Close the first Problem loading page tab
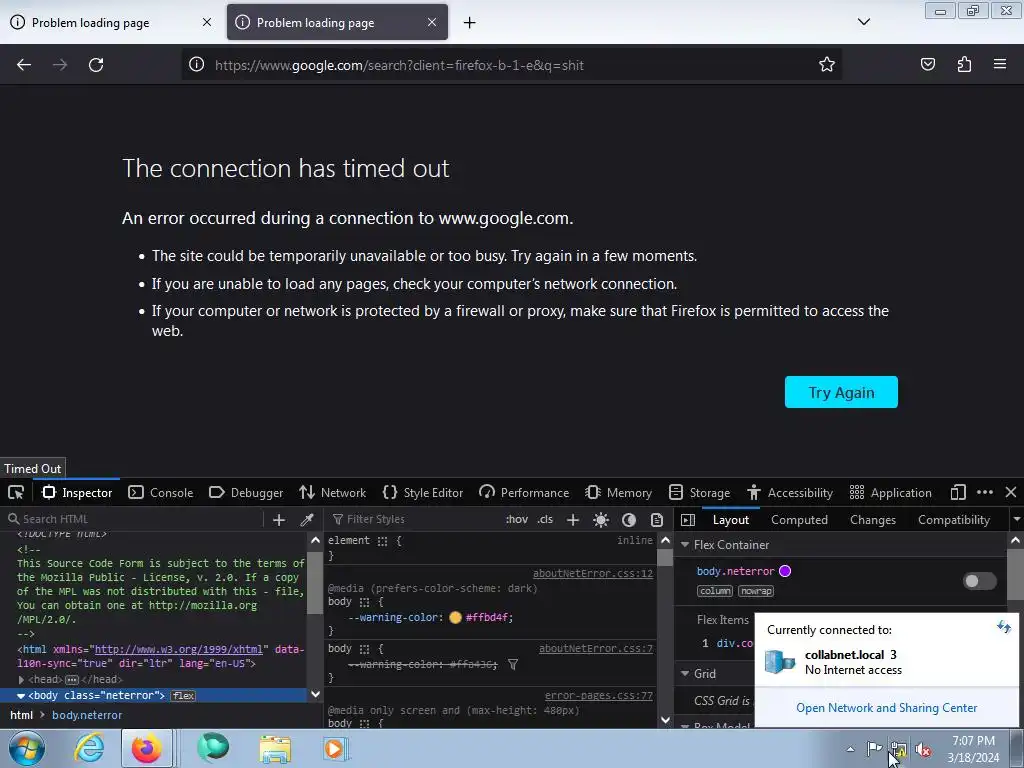The width and height of the screenshot is (1024, 768). [207, 22]
